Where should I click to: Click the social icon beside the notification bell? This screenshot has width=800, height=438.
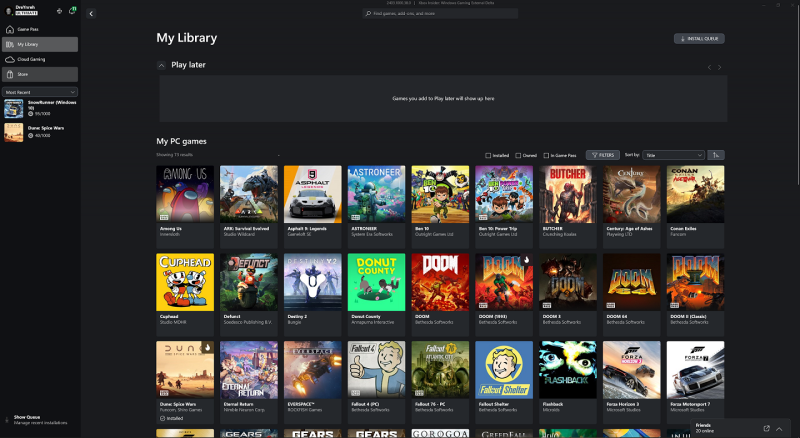pyautogui.click(x=59, y=11)
